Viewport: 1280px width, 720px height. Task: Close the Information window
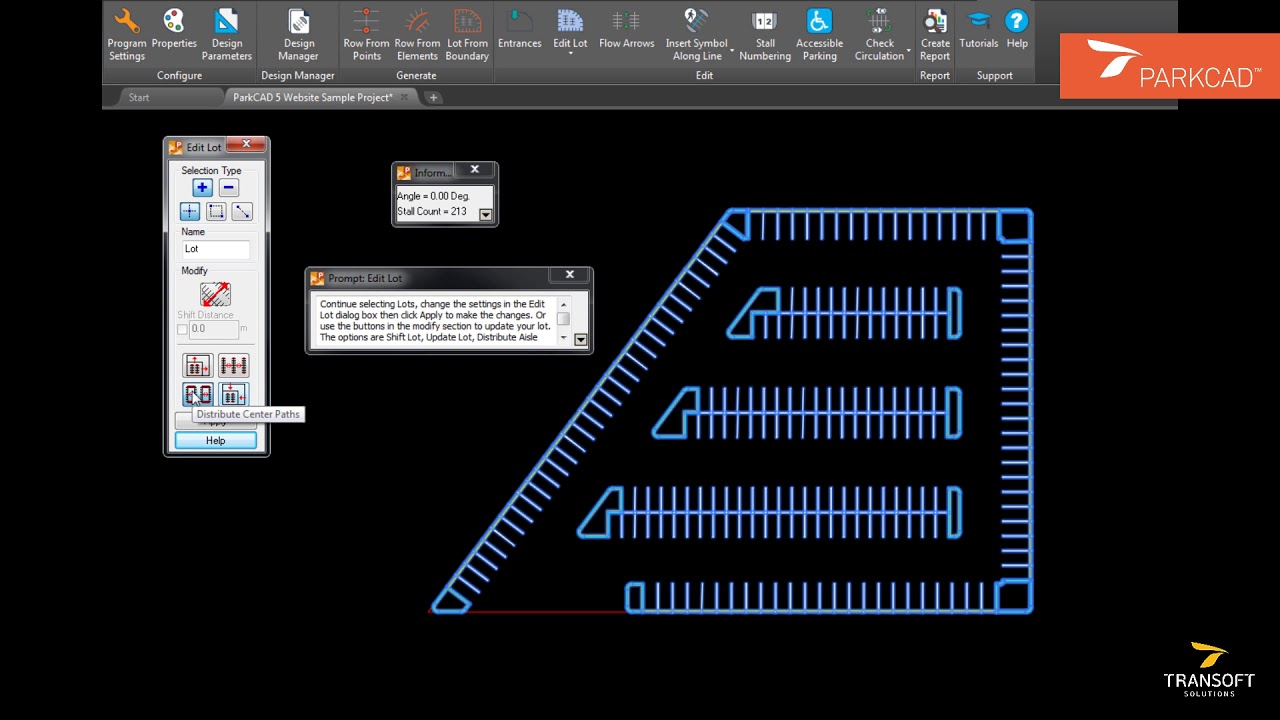point(475,170)
